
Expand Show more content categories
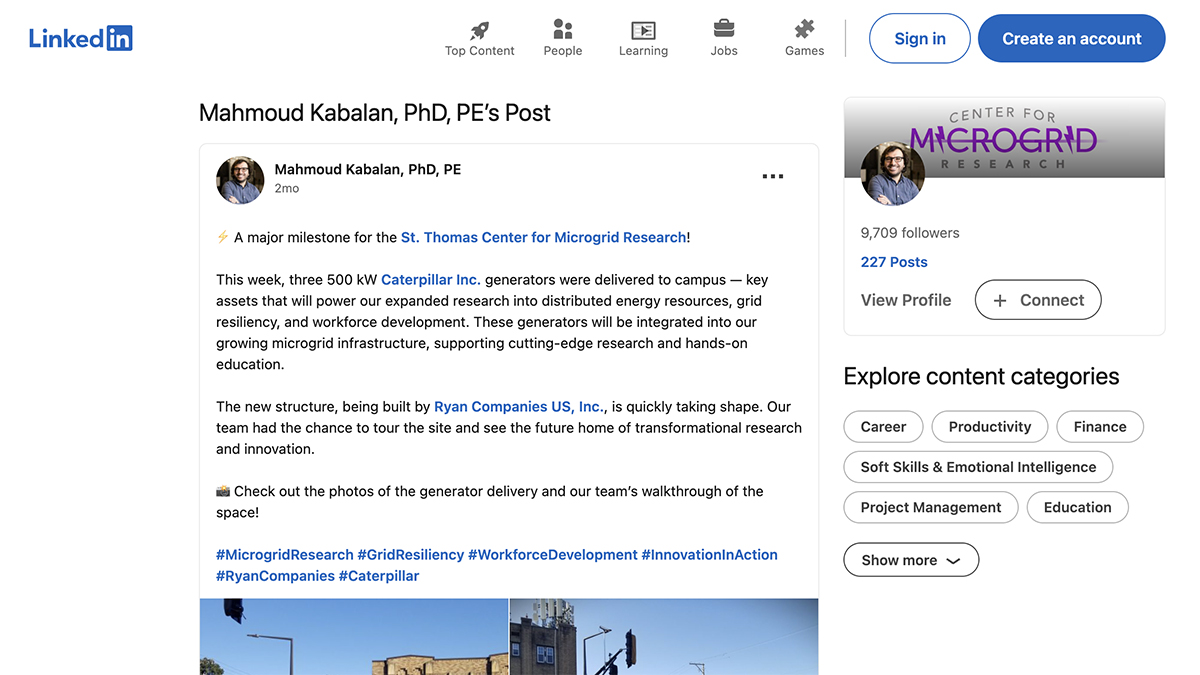[x=910, y=560]
